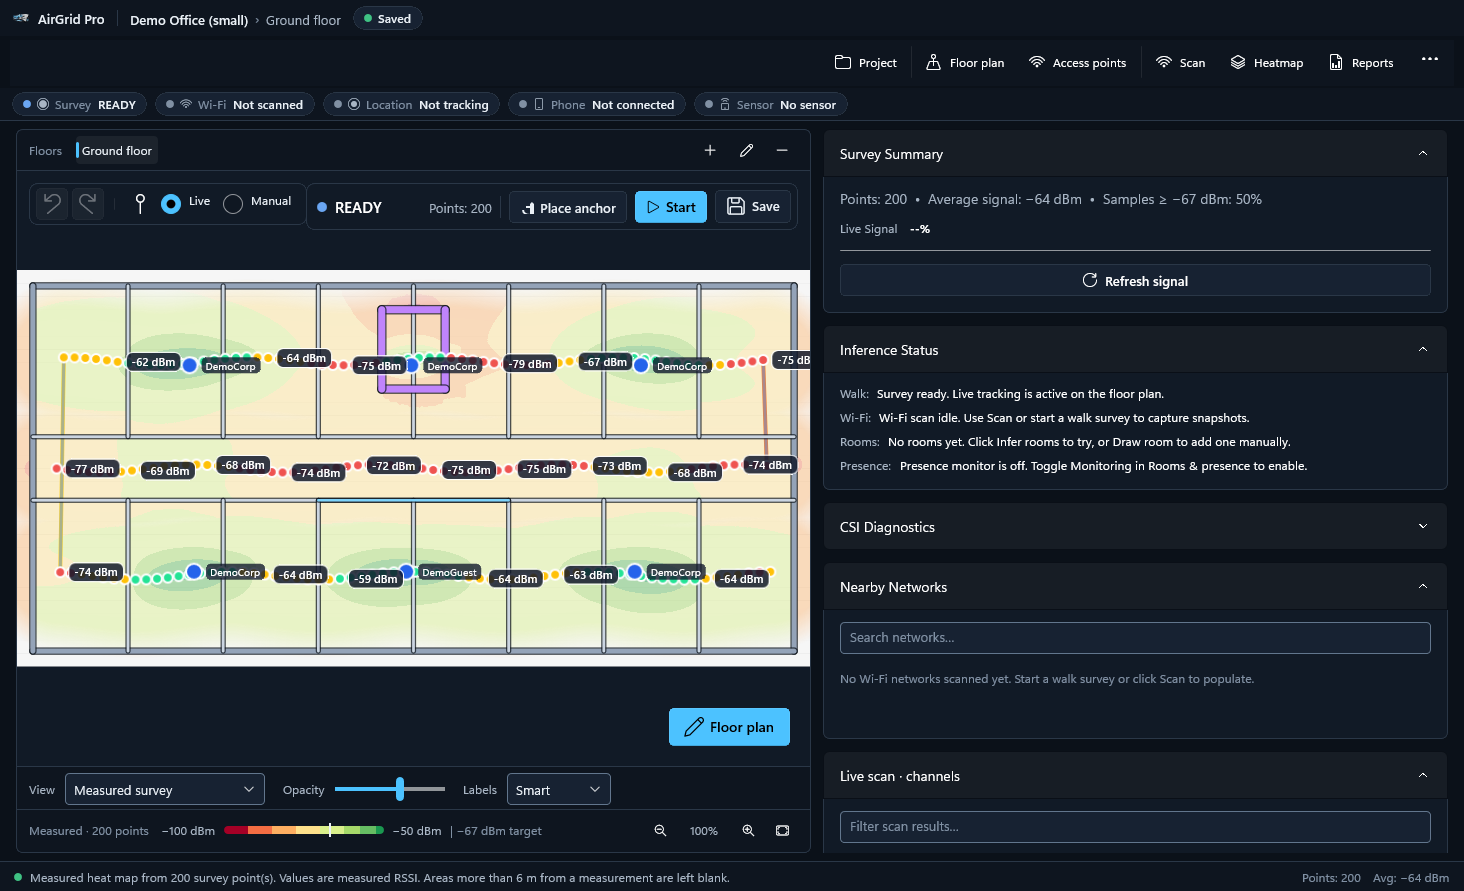Image resolution: width=1464 pixels, height=891 pixels.
Task: Click the undo arrow icon
Action: coord(52,204)
